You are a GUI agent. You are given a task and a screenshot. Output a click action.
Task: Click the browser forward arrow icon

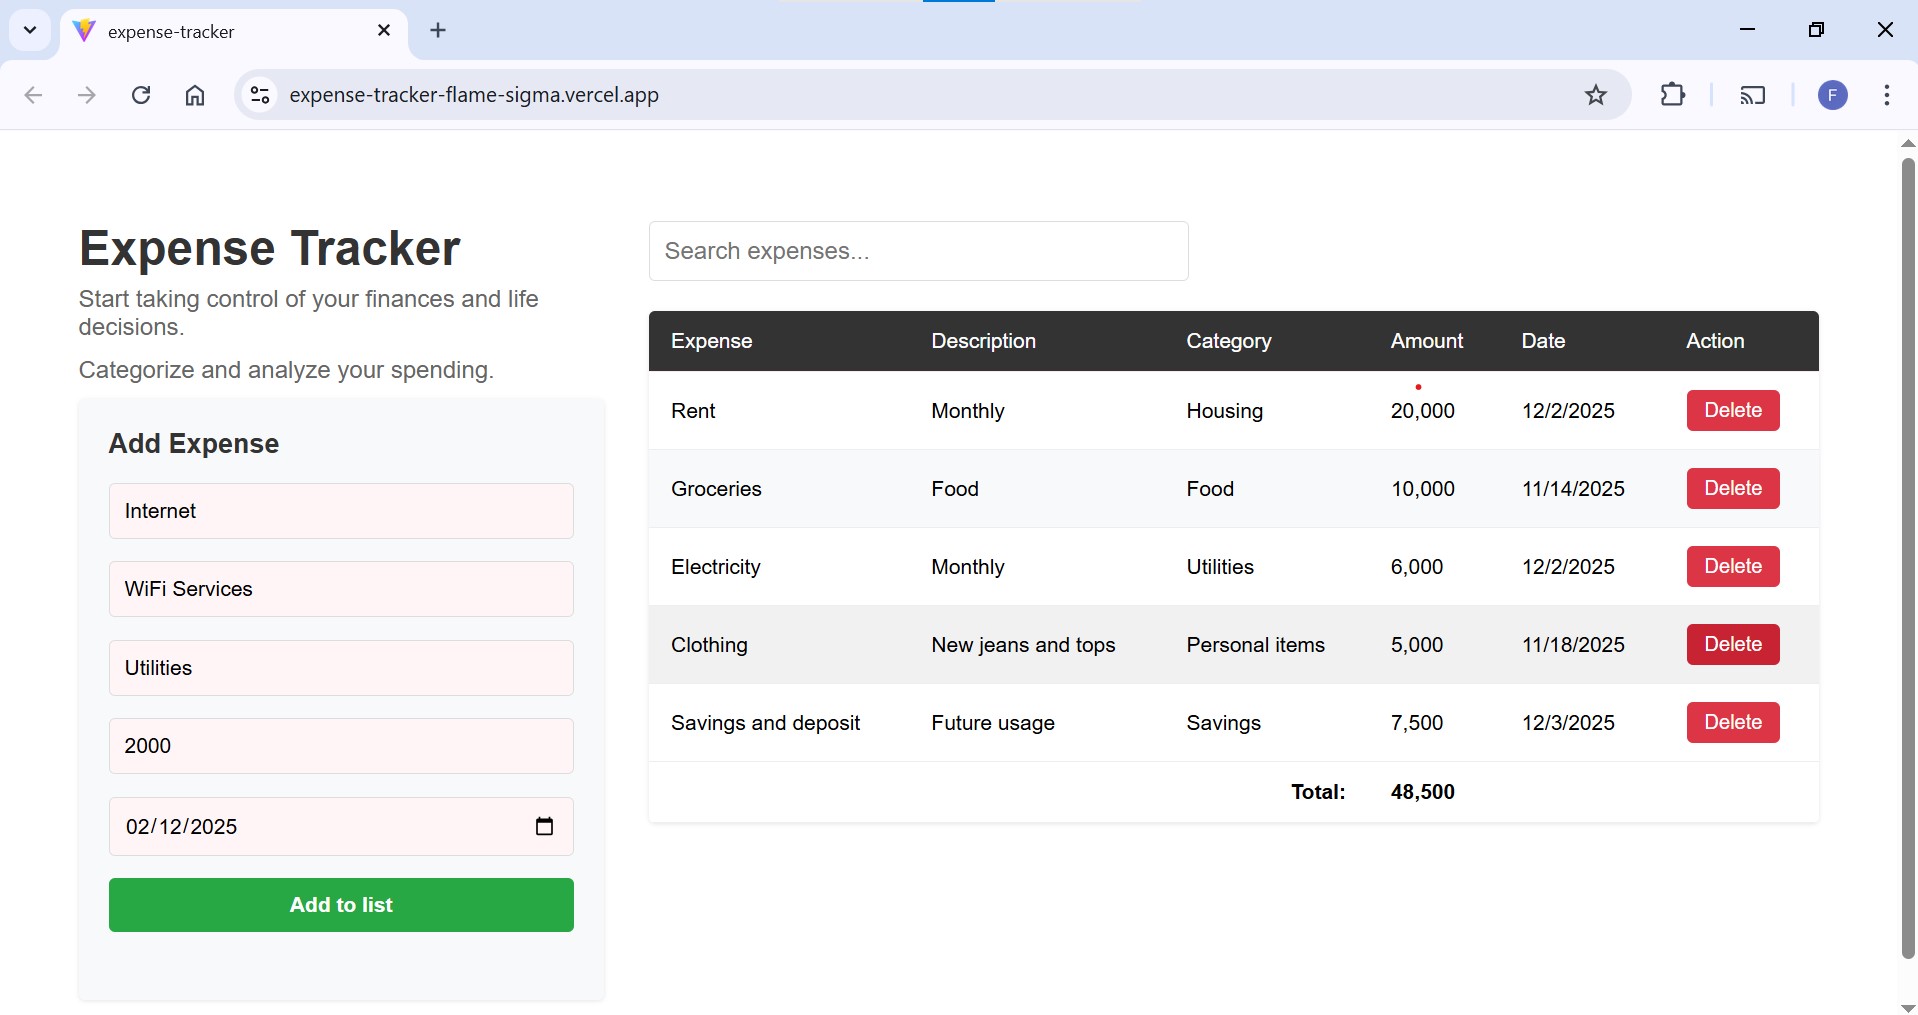click(87, 95)
